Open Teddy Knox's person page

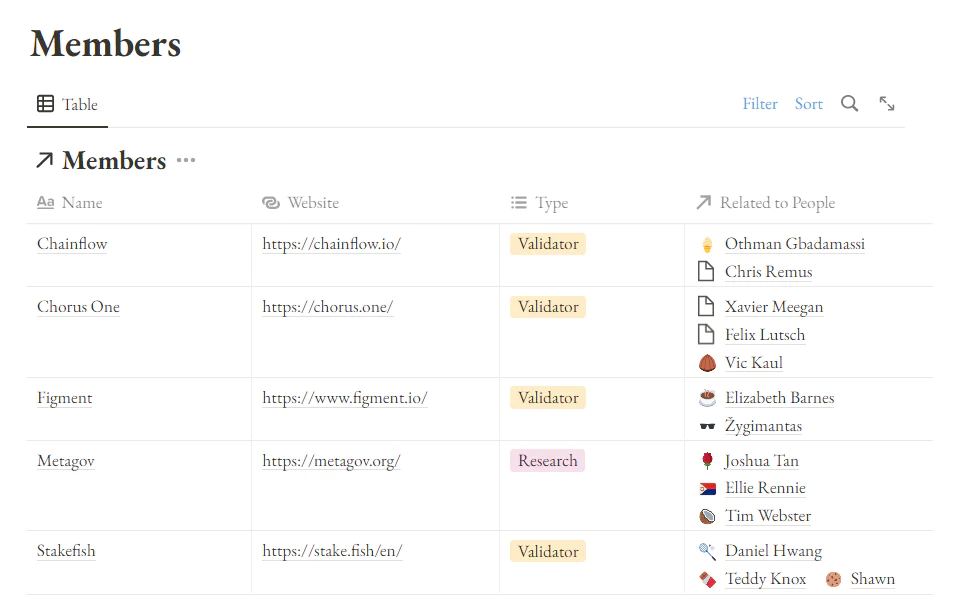pyautogui.click(x=765, y=579)
